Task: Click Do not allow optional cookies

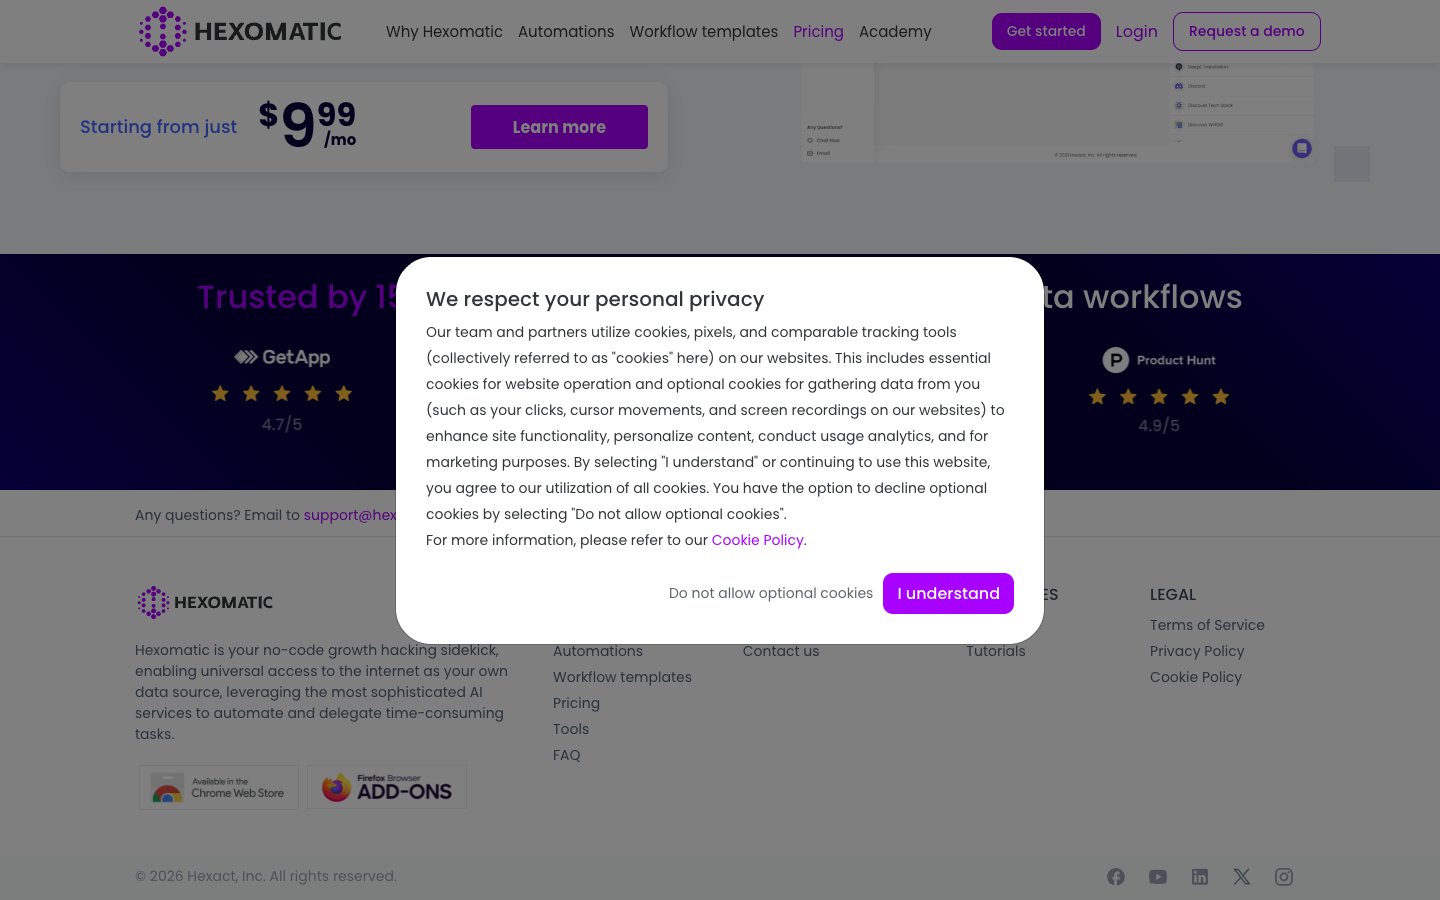Action: [x=771, y=593]
